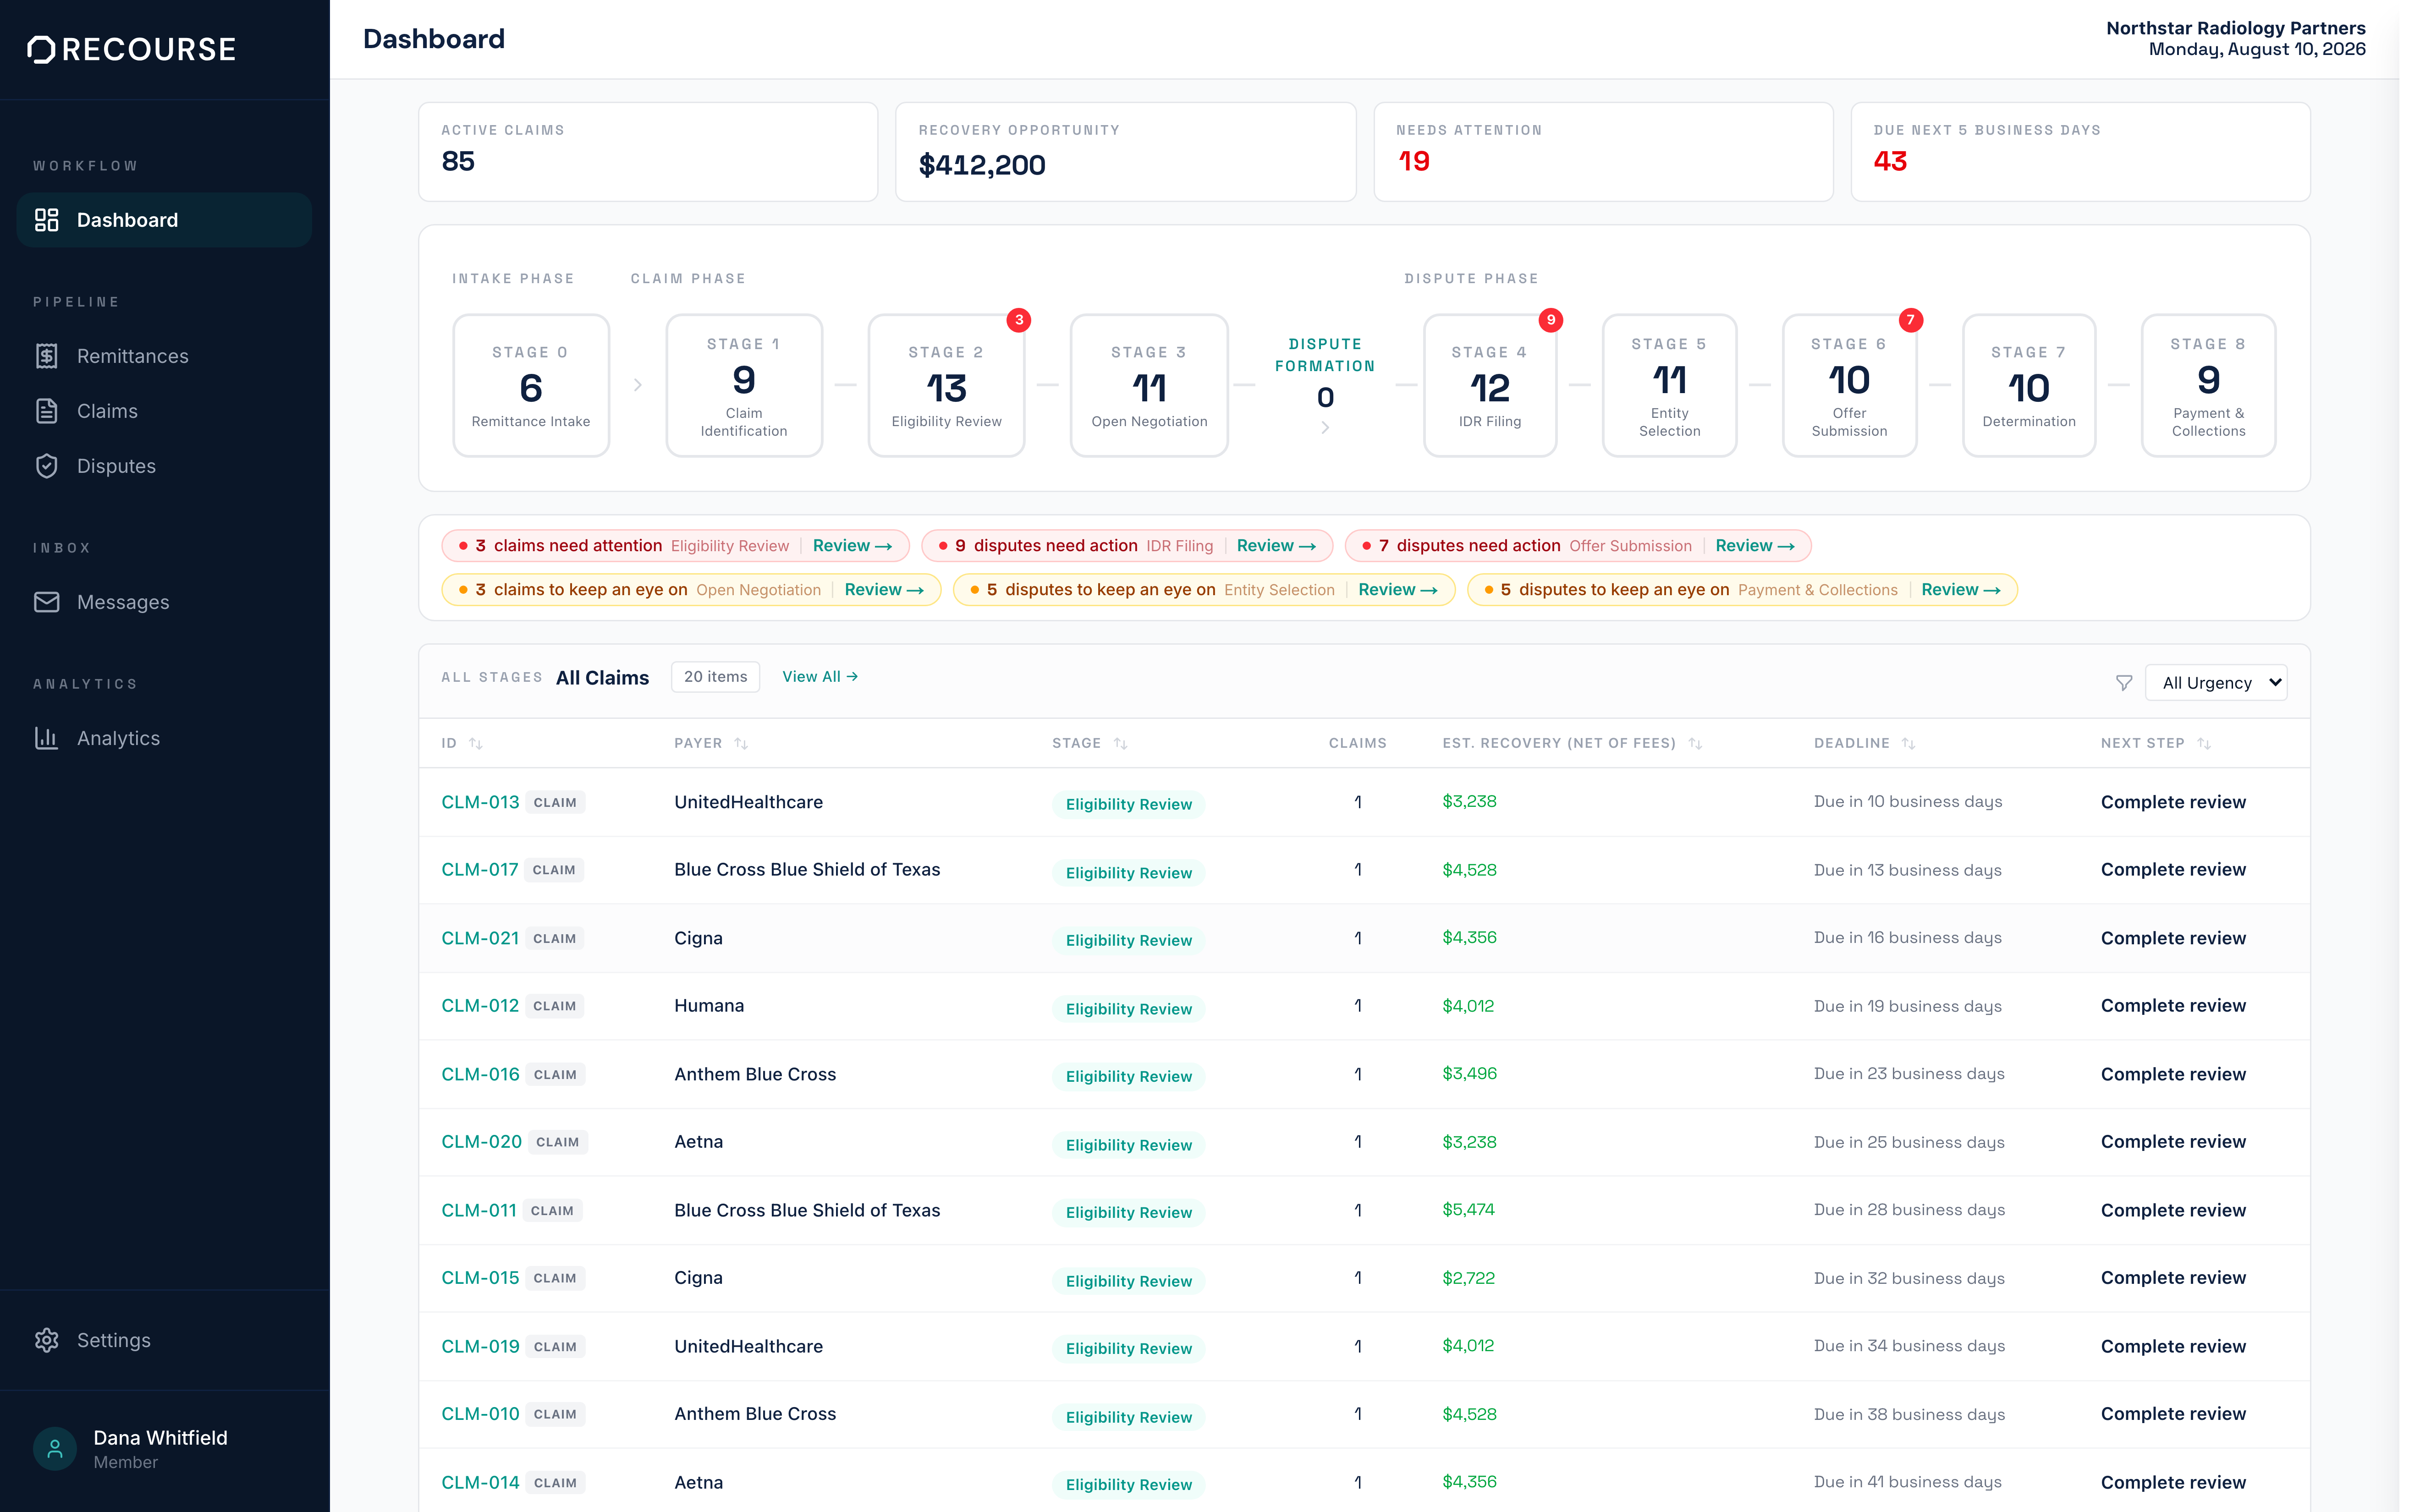This screenshot has height=1512, width=2420.
Task: Open Stage 6 Offer Submission card
Action: (1849, 386)
